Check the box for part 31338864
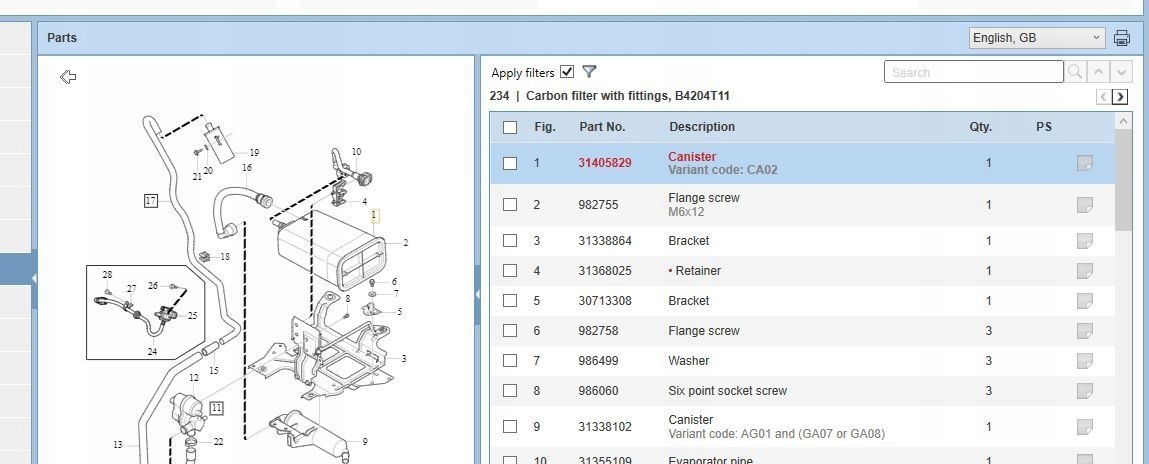Viewport: 1149px width, 464px height. (510, 241)
